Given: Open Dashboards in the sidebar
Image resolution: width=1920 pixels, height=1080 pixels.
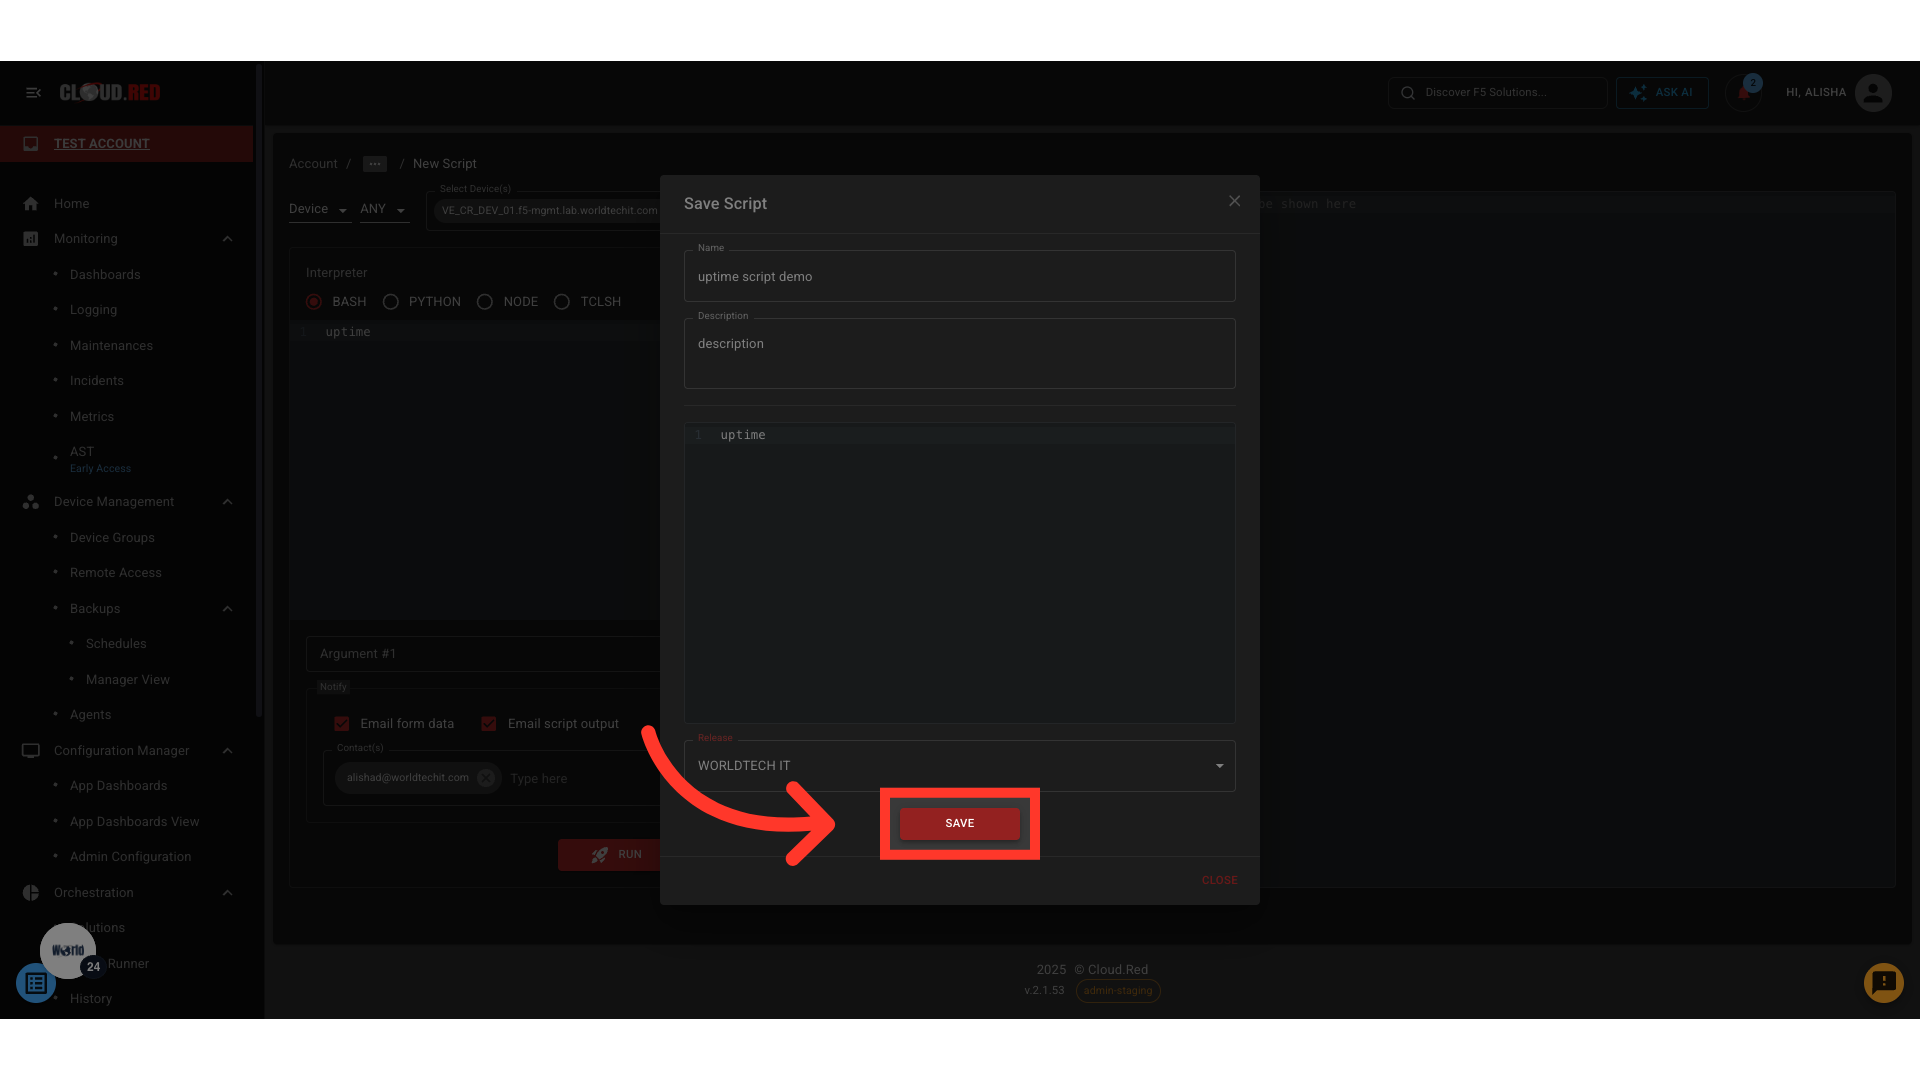Looking at the screenshot, I should tap(105, 275).
